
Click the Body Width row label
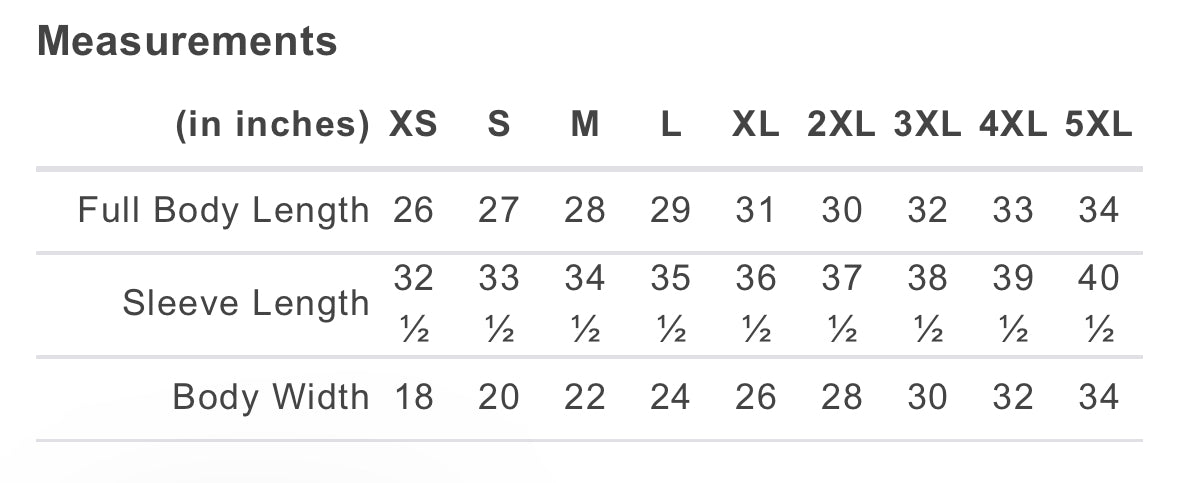point(271,396)
